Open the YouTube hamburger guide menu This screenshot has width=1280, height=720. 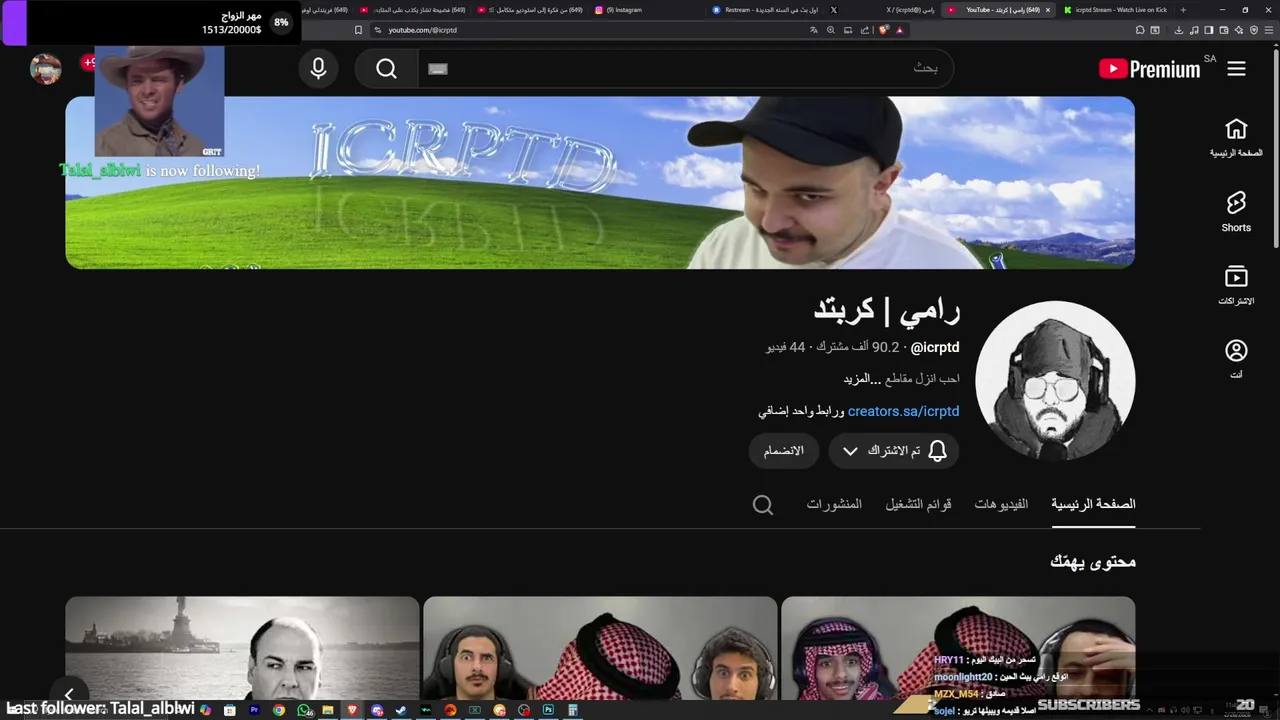point(1236,69)
